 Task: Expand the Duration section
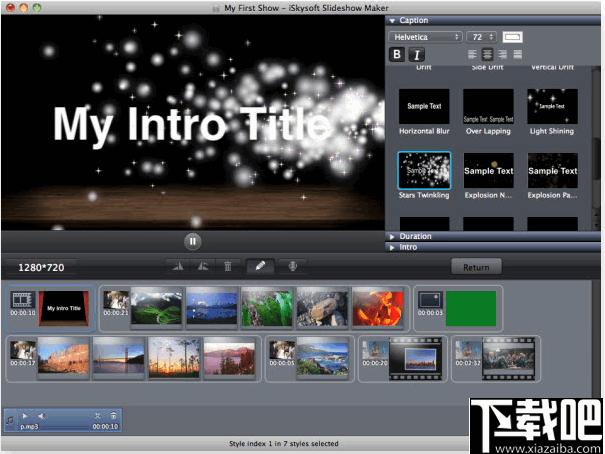(x=392, y=236)
